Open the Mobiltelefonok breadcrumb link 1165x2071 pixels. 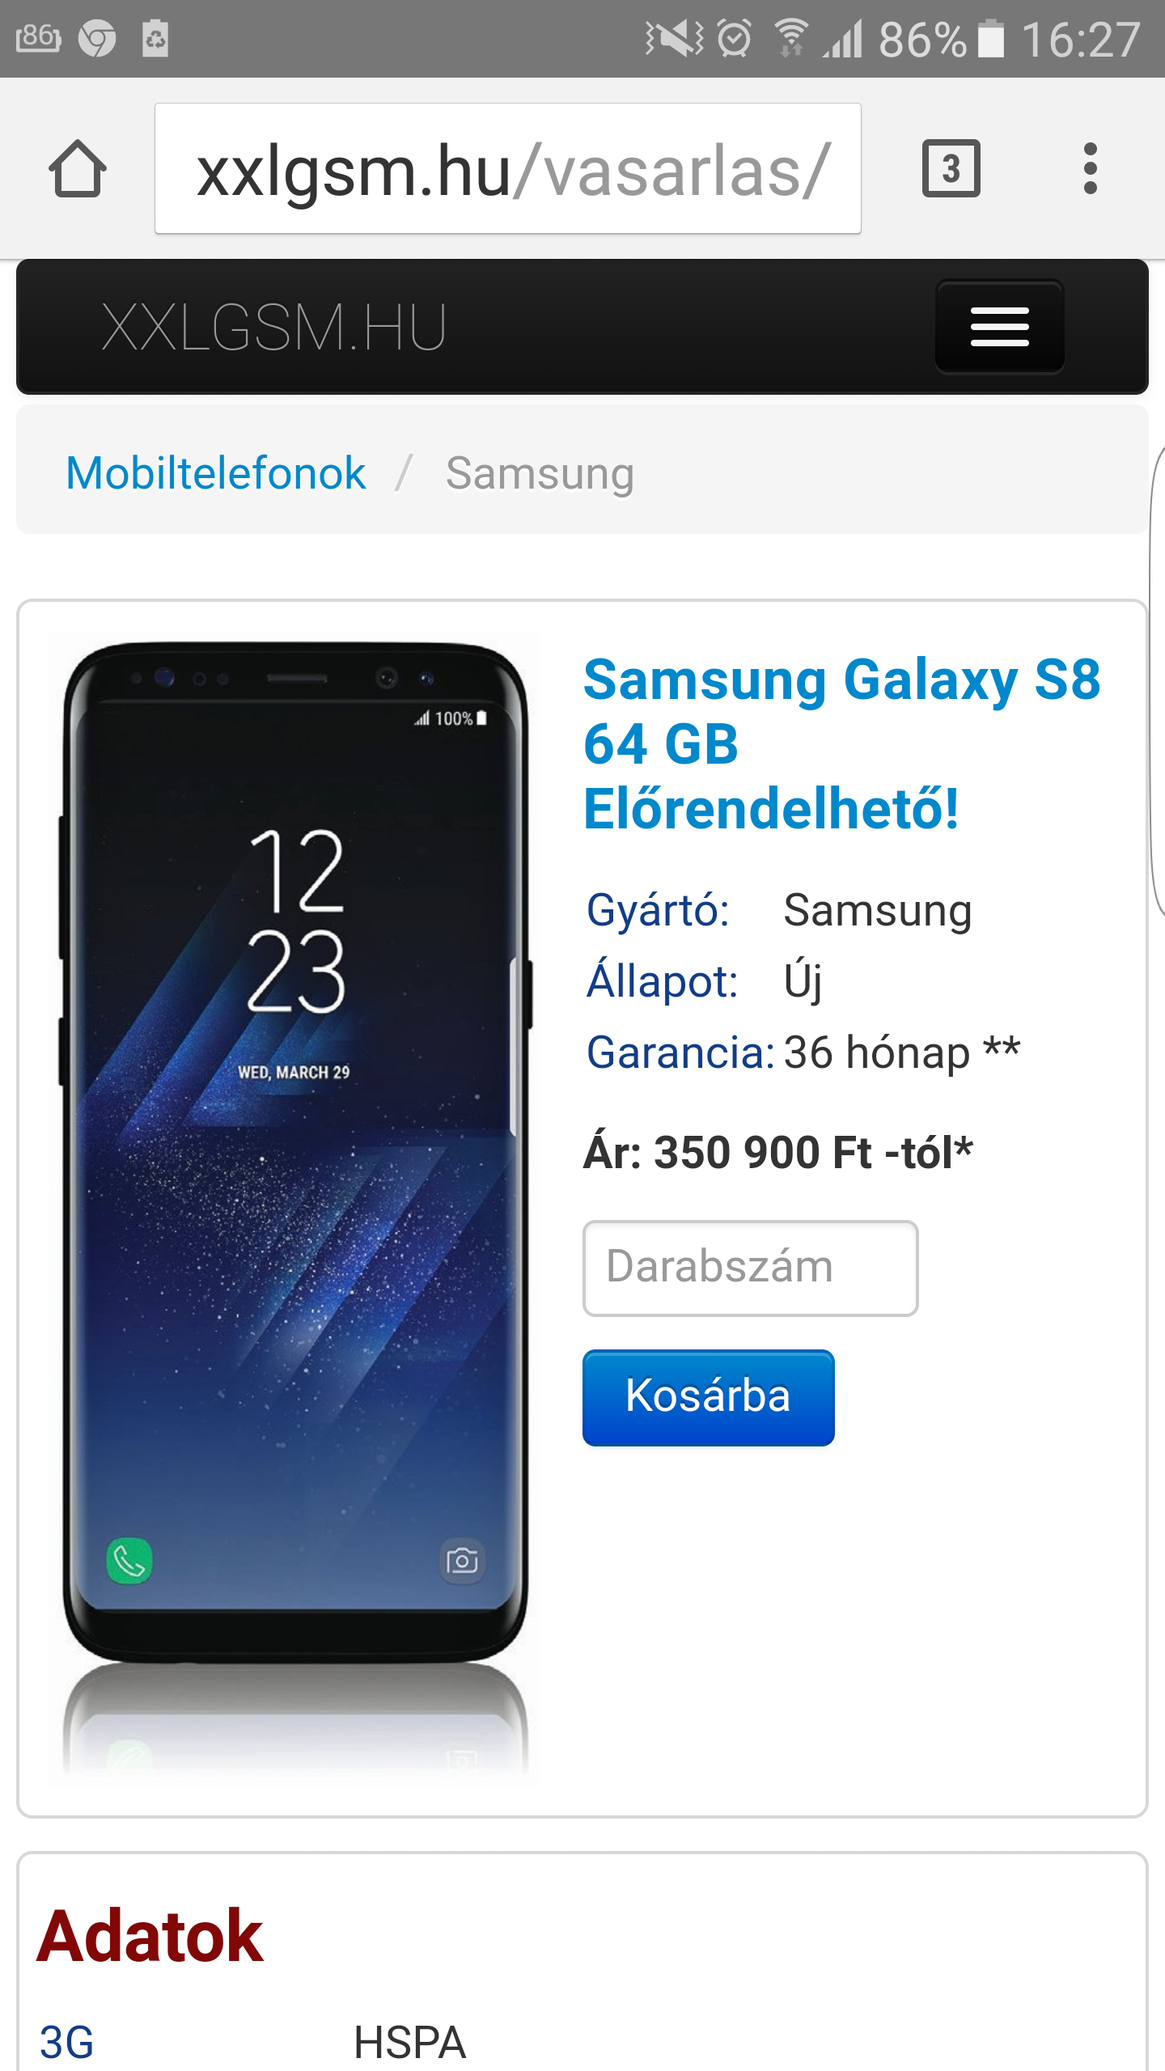(x=215, y=473)
